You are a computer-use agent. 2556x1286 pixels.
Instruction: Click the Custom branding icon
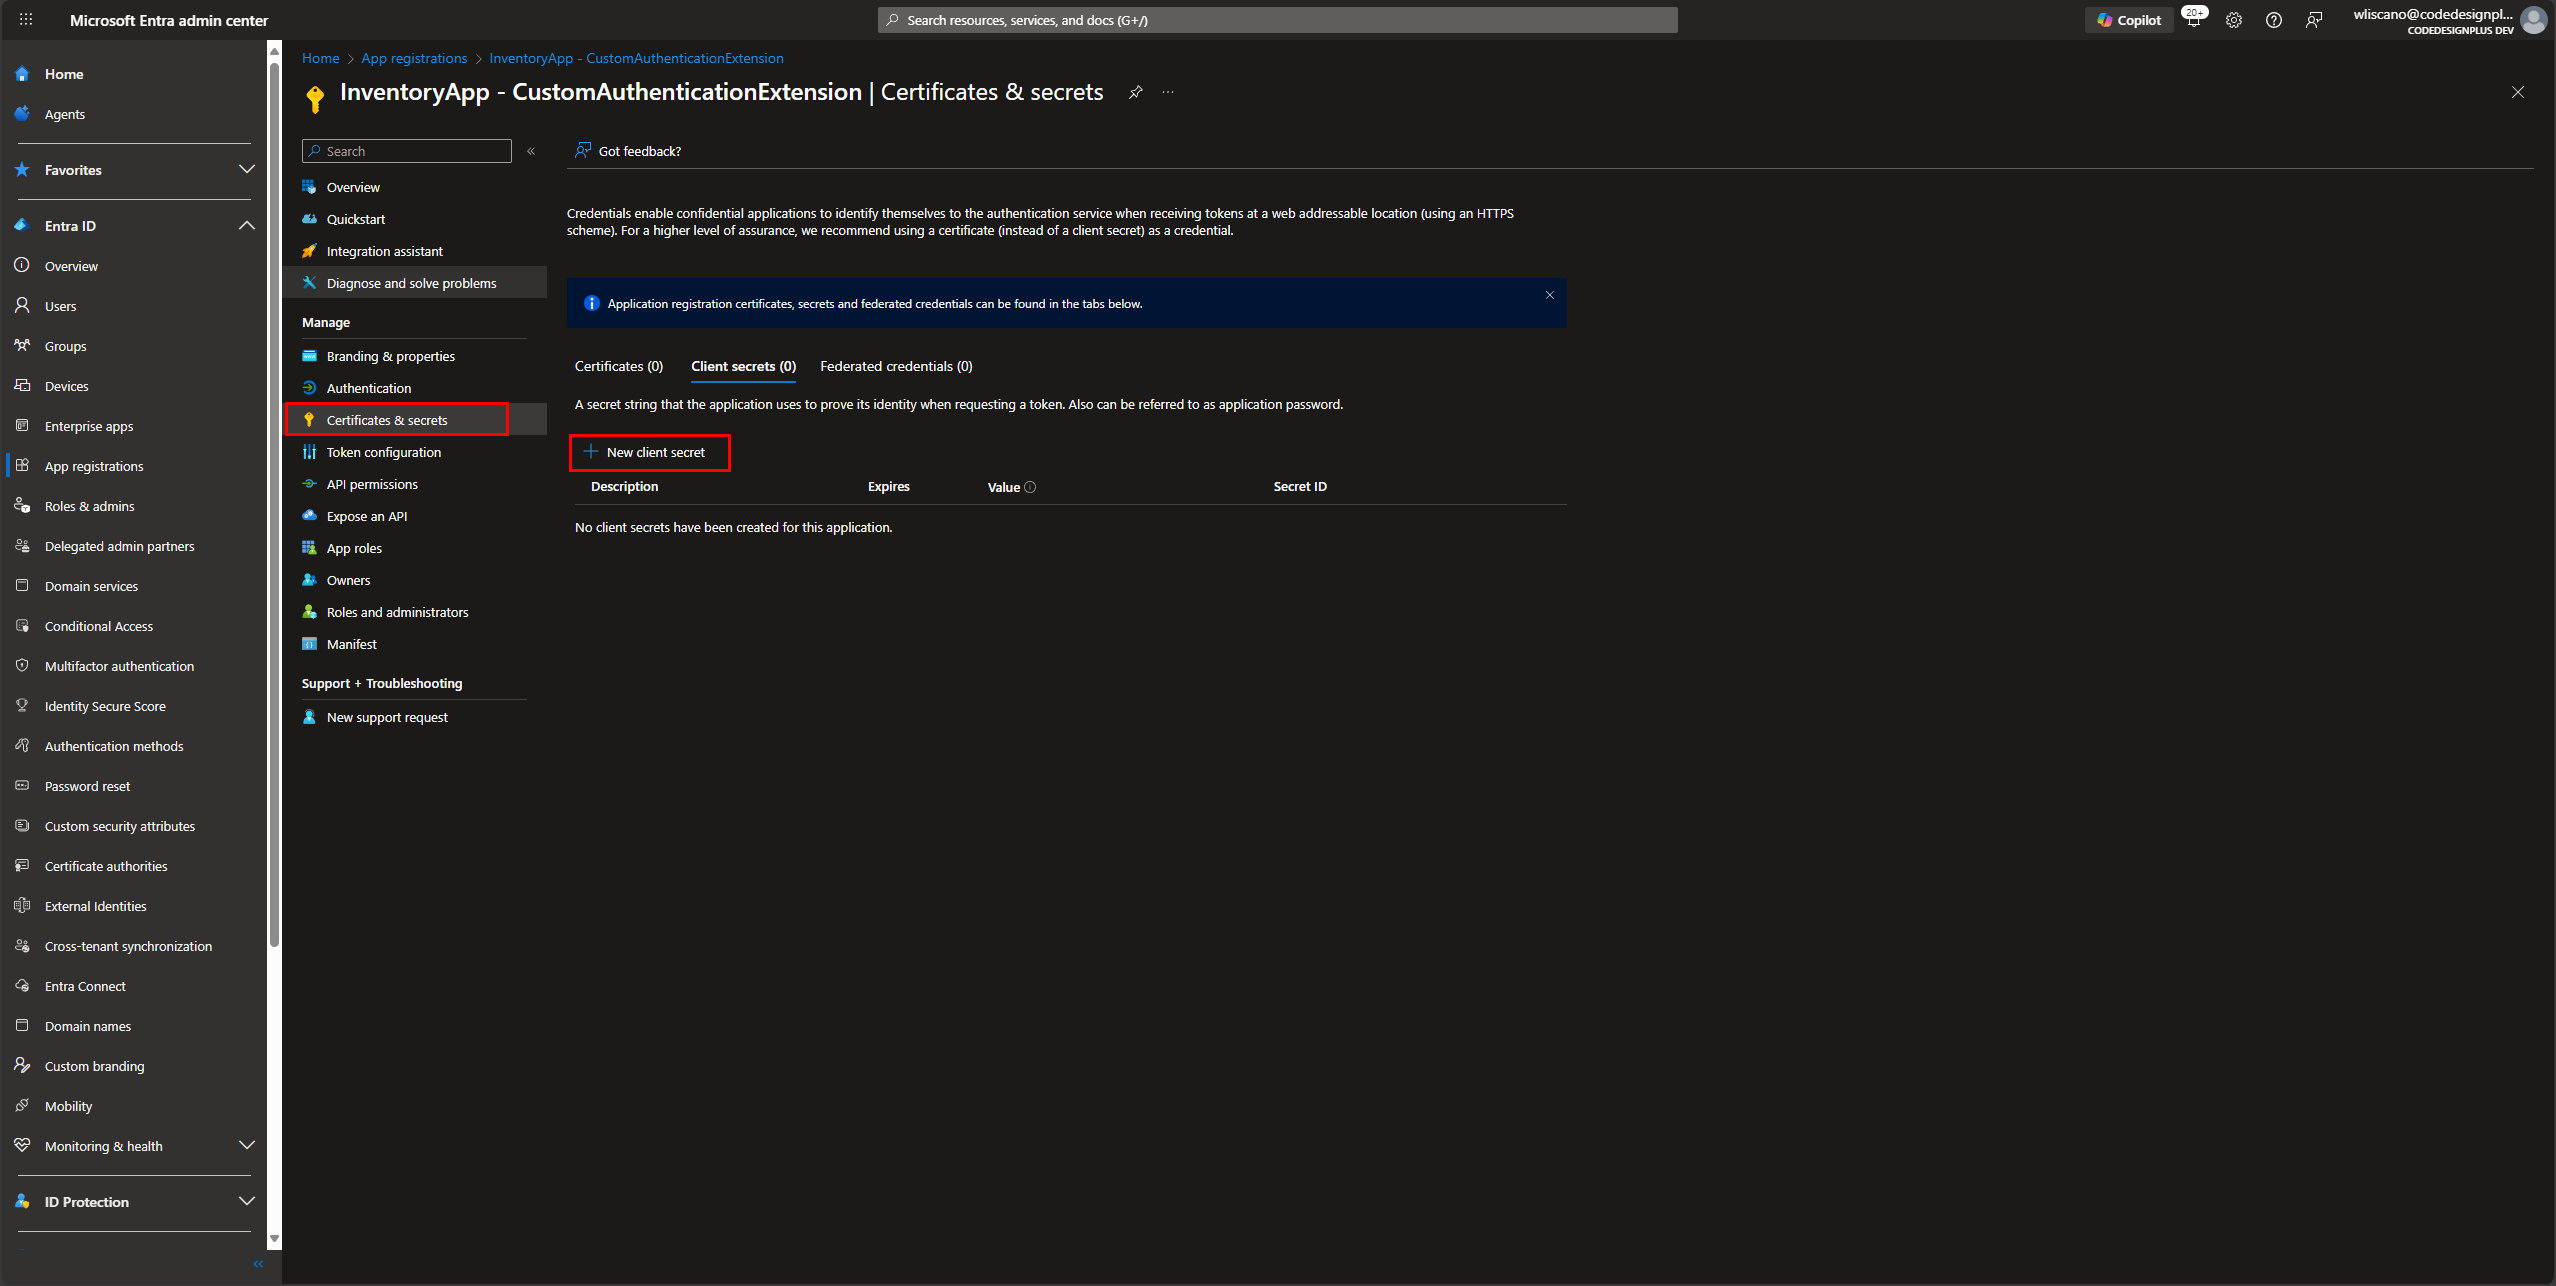tap(22, 1065)
